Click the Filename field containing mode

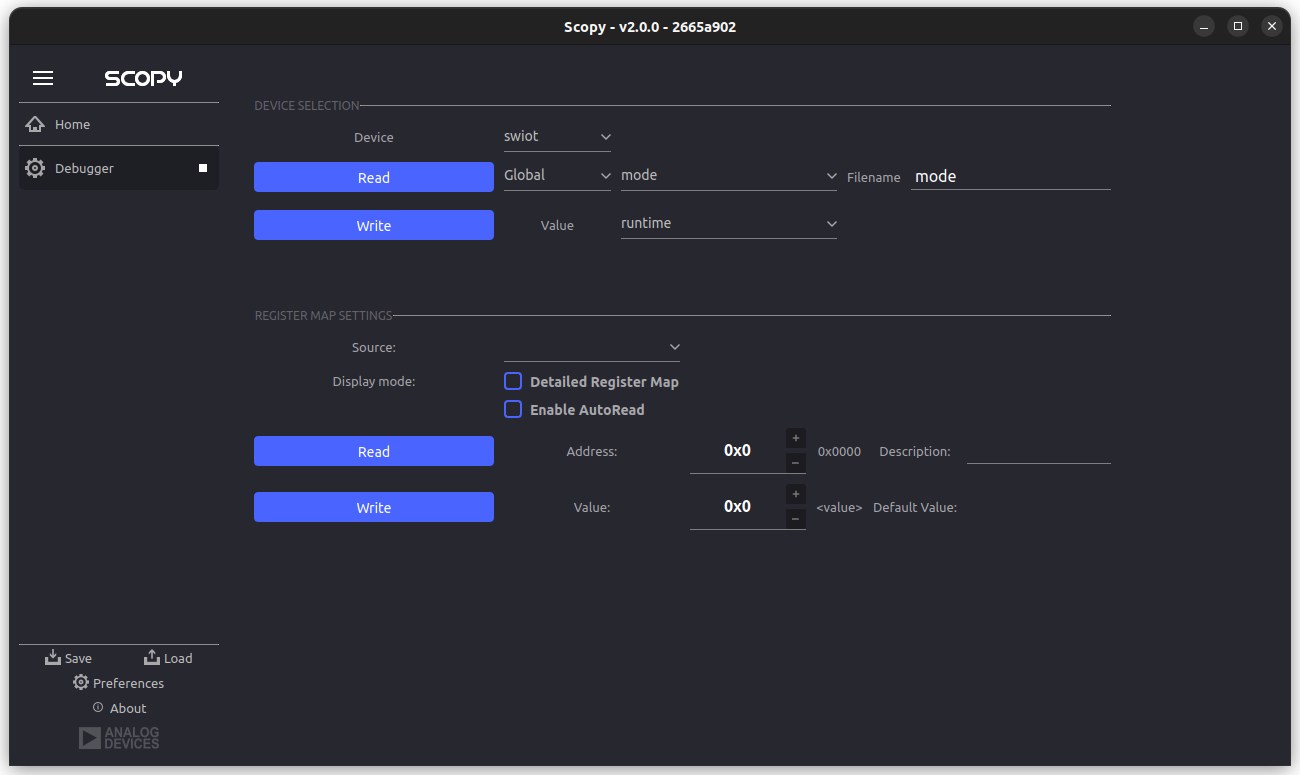(1011, 176)
